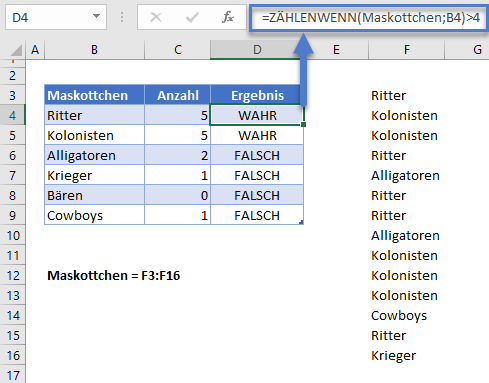Select cell C4 with value 5
The height and width of the screenshot is (383, 489).
(x=177, y=115)
